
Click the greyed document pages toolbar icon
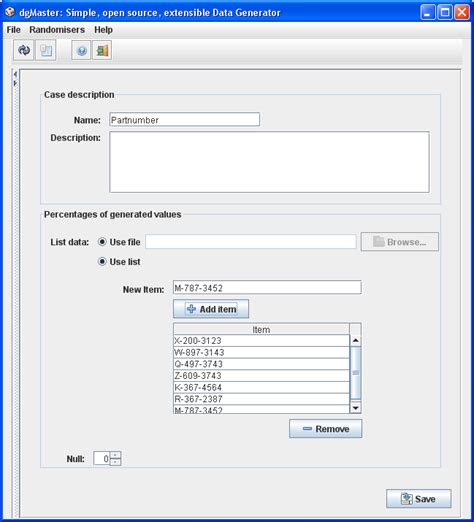point(46,50)
